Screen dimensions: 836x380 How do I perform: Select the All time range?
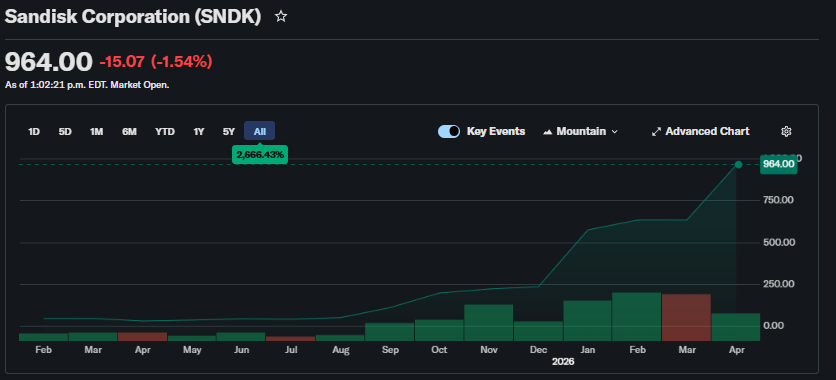click(260, 131)
